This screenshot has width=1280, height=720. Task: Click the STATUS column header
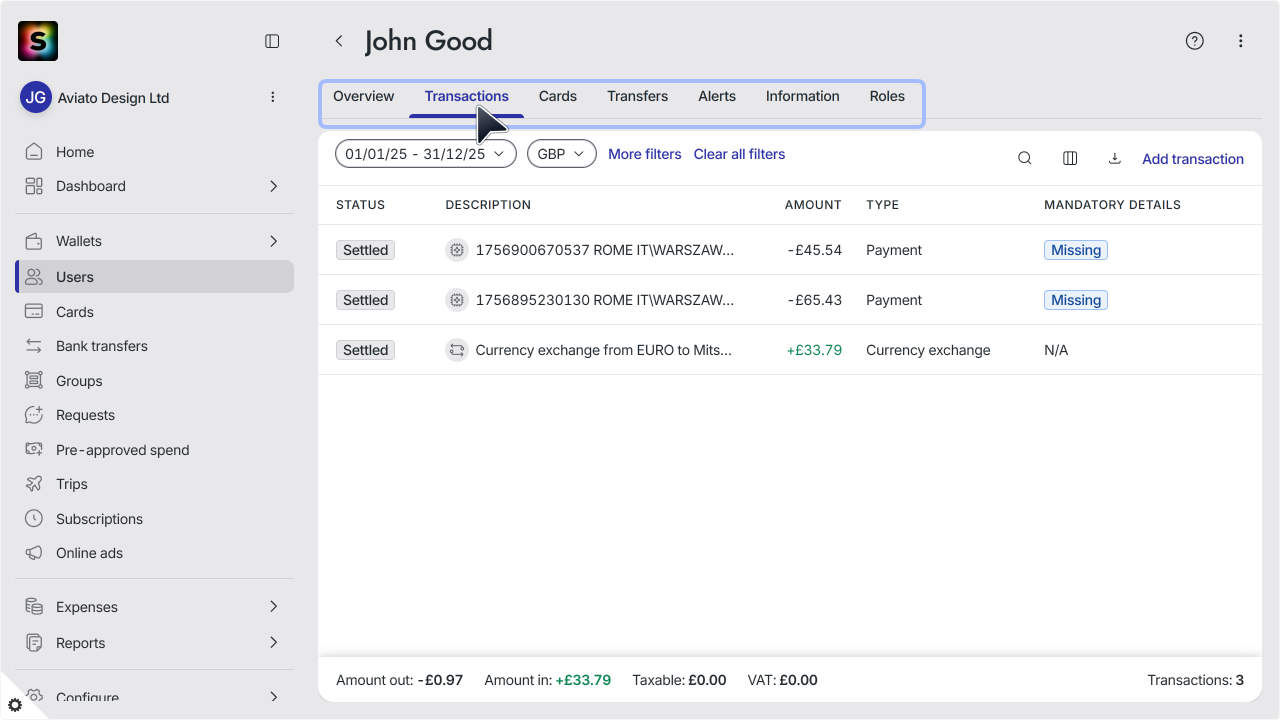(360, 205)
